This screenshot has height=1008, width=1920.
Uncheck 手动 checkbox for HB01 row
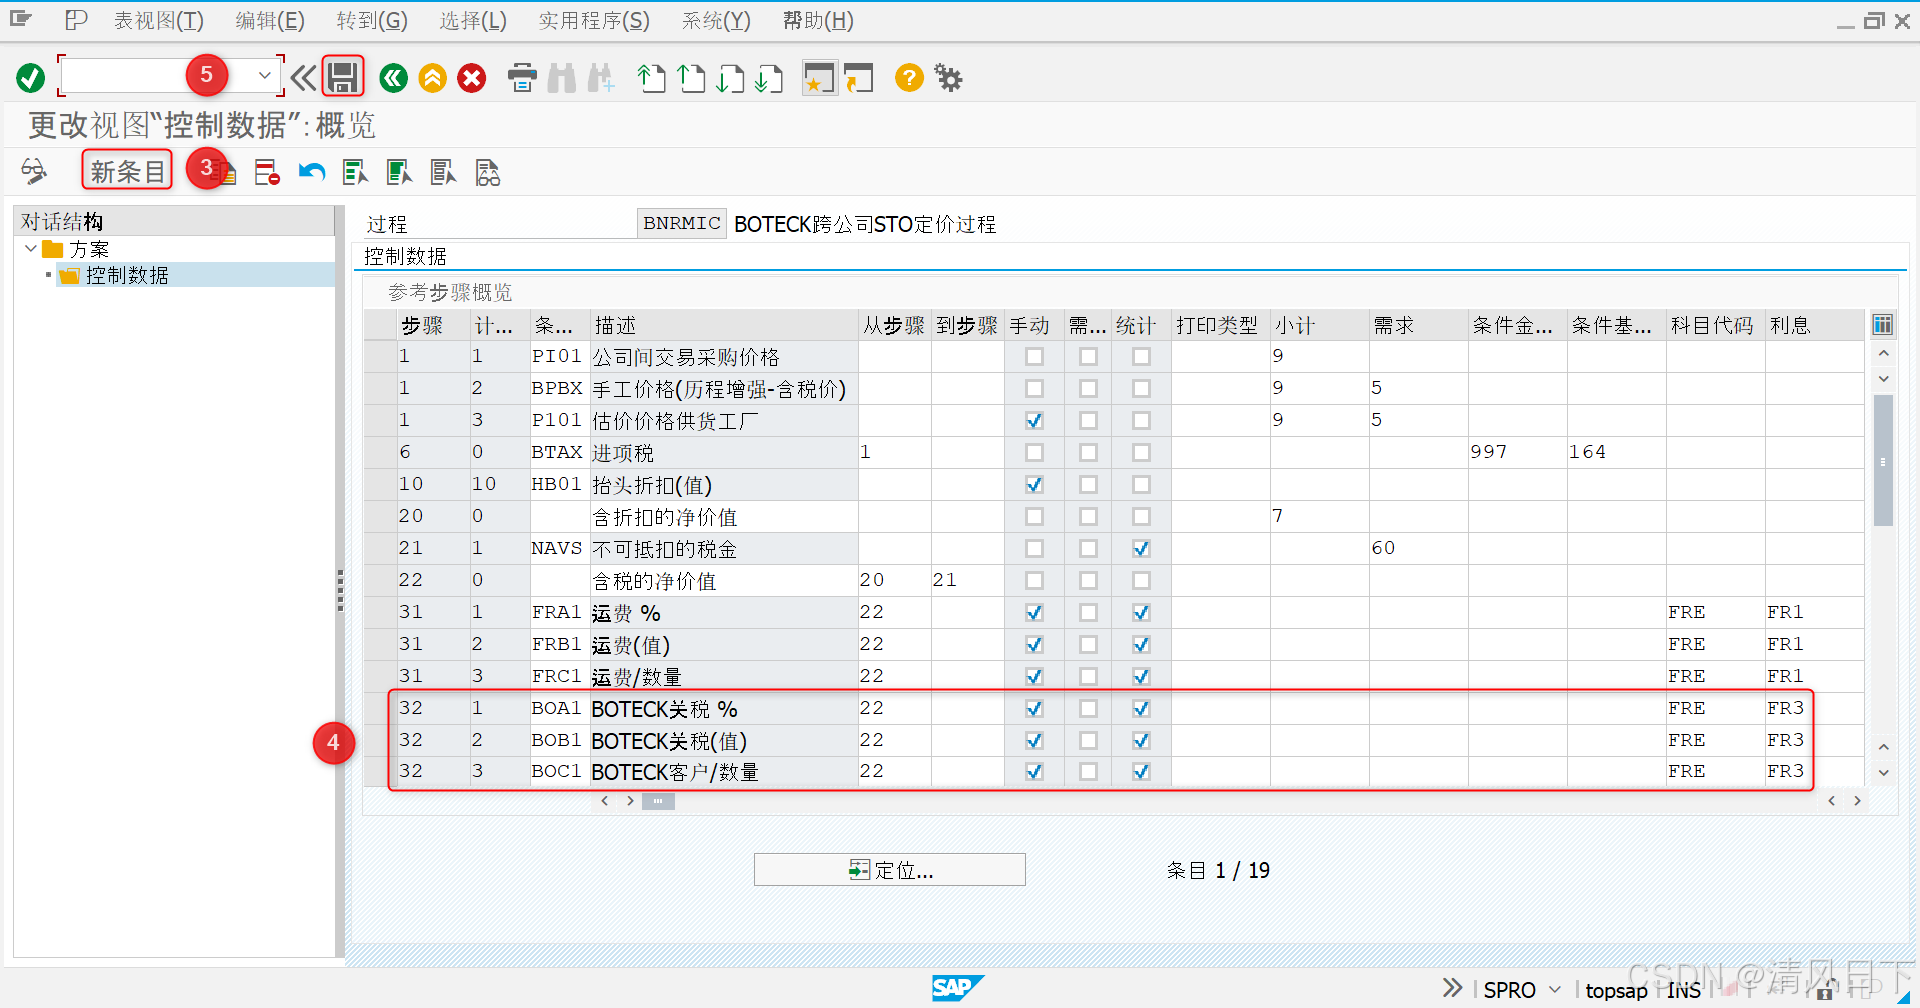click(x=1034, y=485)
